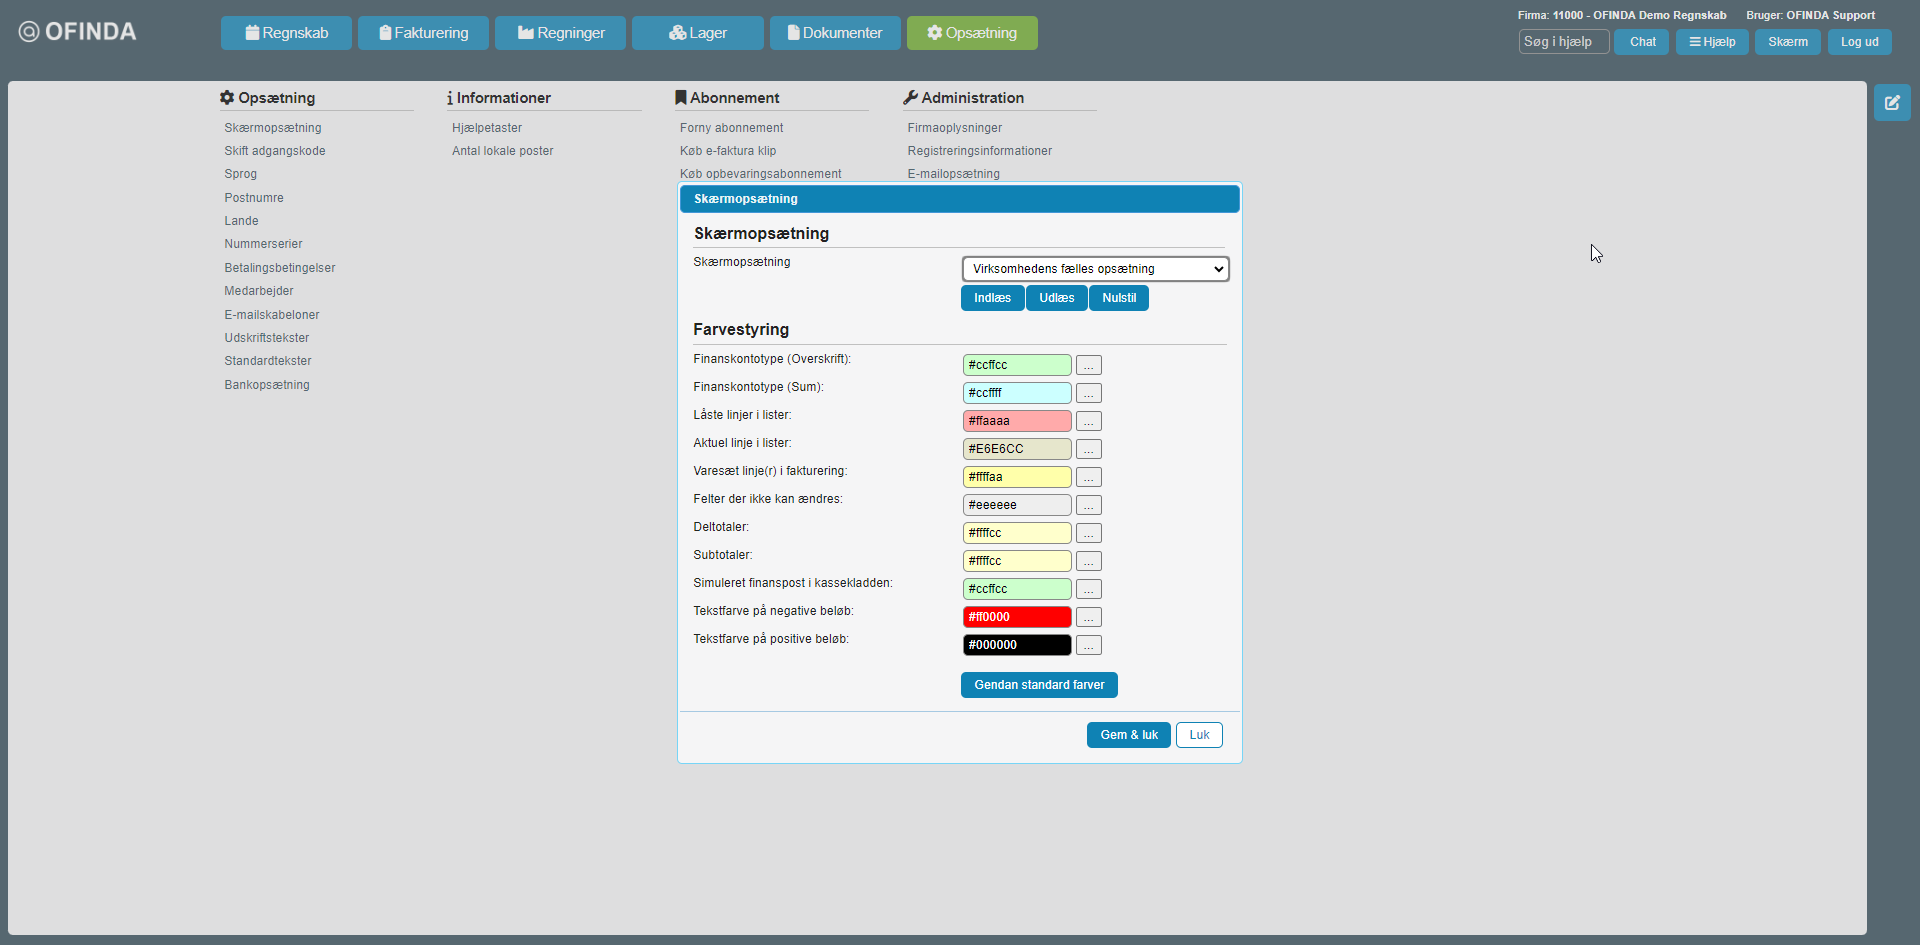
Task: Open Fakturering from top navigation
Action: pos(423,33)
